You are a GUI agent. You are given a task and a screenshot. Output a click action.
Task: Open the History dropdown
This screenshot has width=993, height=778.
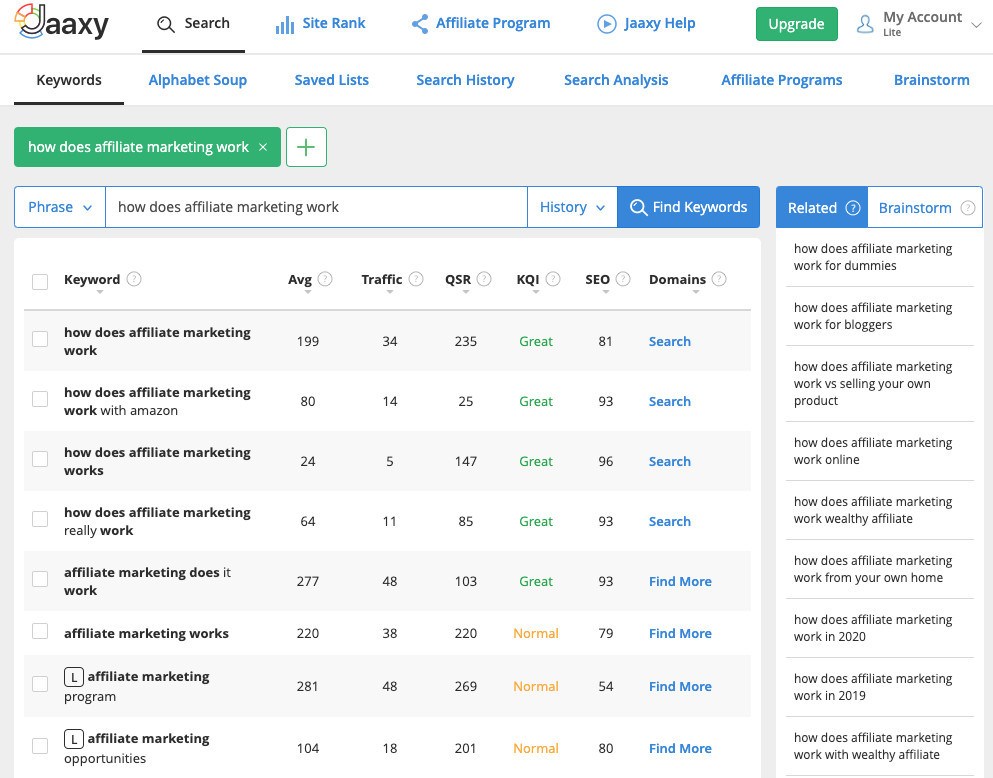pyautogui.click(x=572, y=207)
